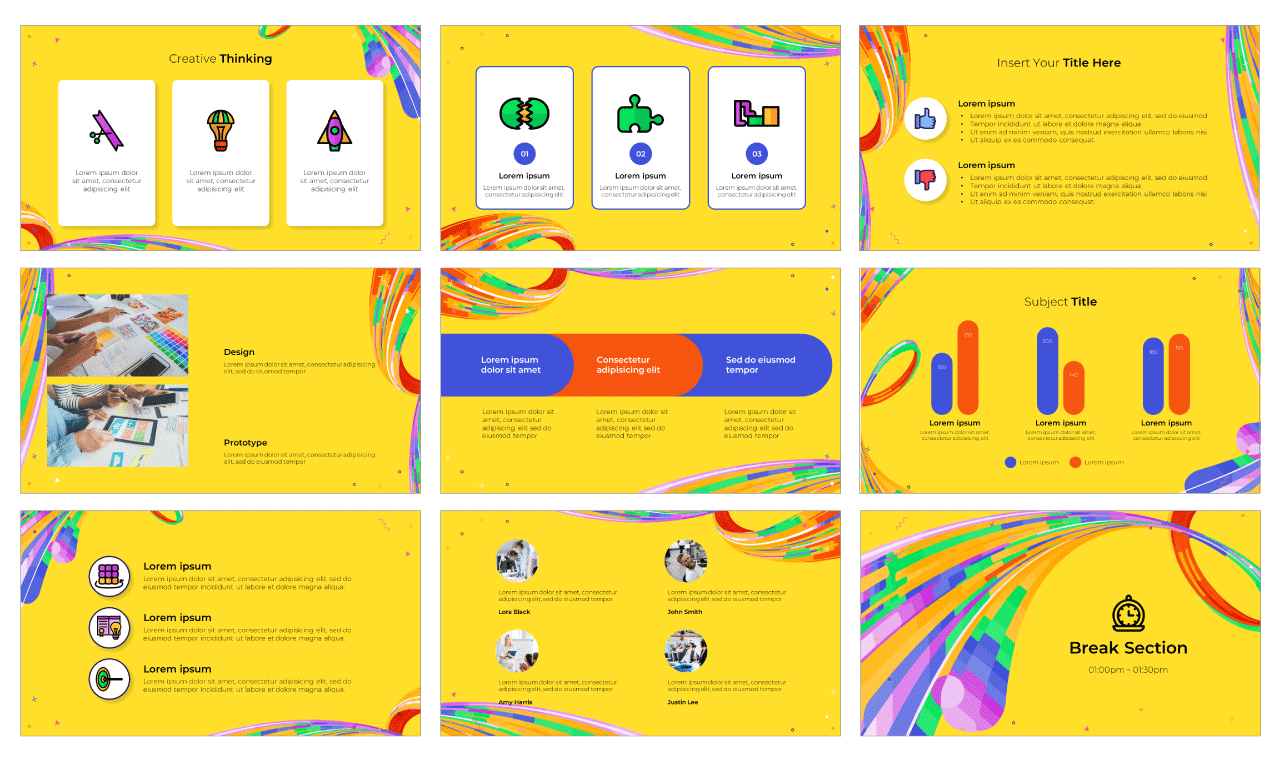
Task: Click the orange bar labeled 140
Action: click(1073, 388)
